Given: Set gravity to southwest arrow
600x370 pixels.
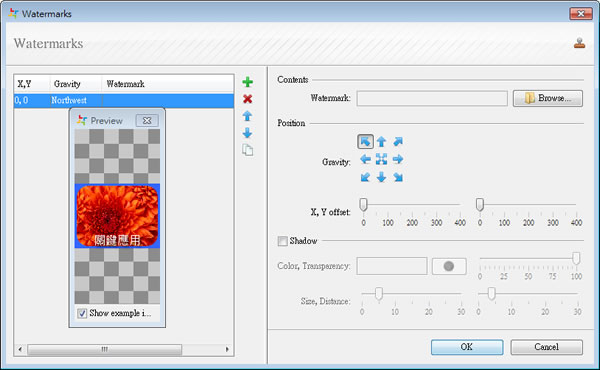Looking at the screenshot, I should pyautogui.click(x=365, y=177).
